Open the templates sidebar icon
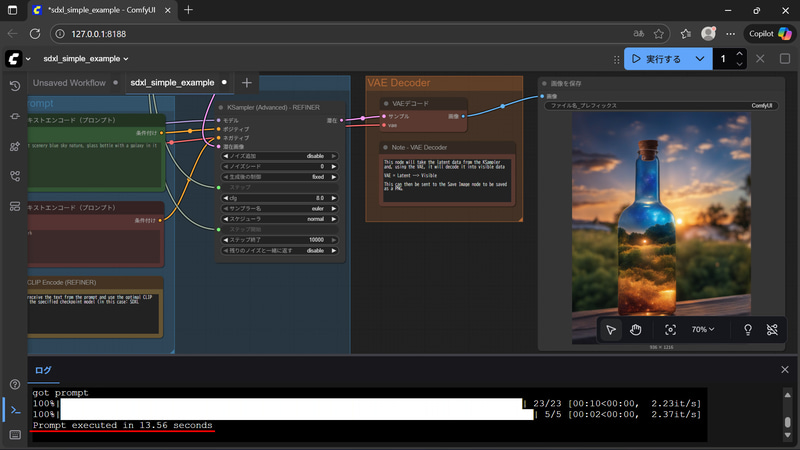 [15, 206]
